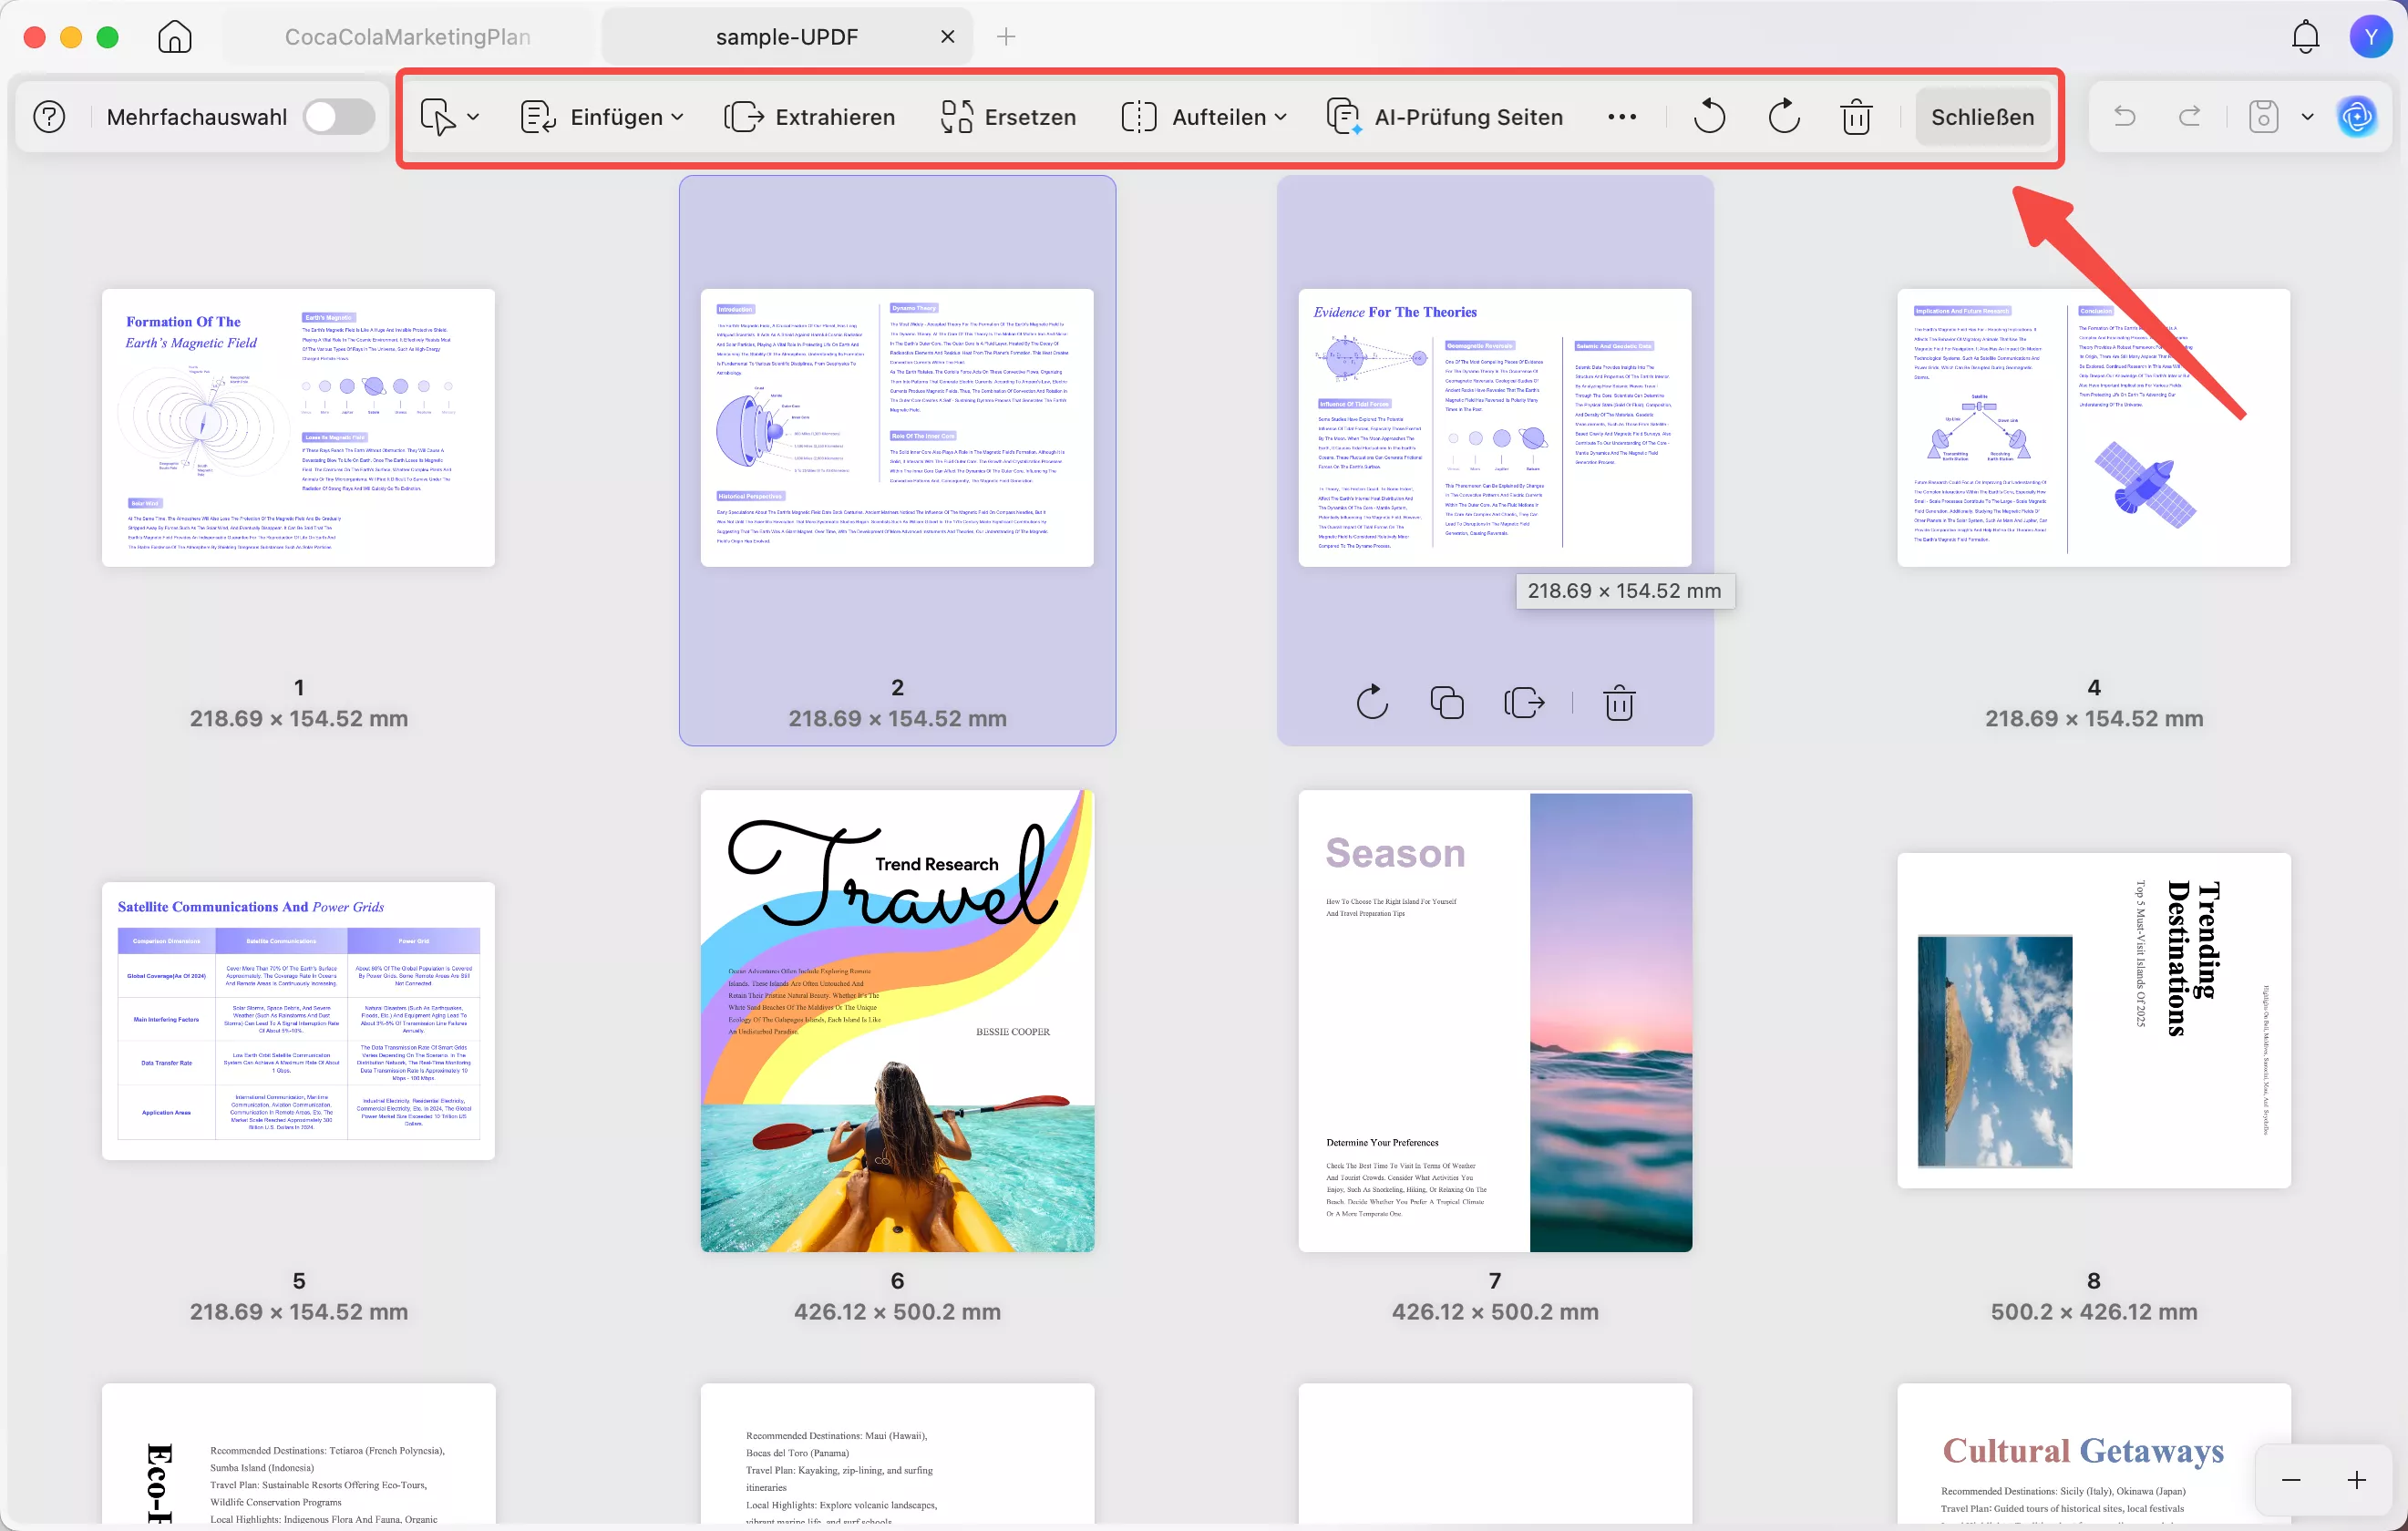2408x1531 pixels.
Task: Open the three-dots more options menu
Action: click(x=1621, y=117)
